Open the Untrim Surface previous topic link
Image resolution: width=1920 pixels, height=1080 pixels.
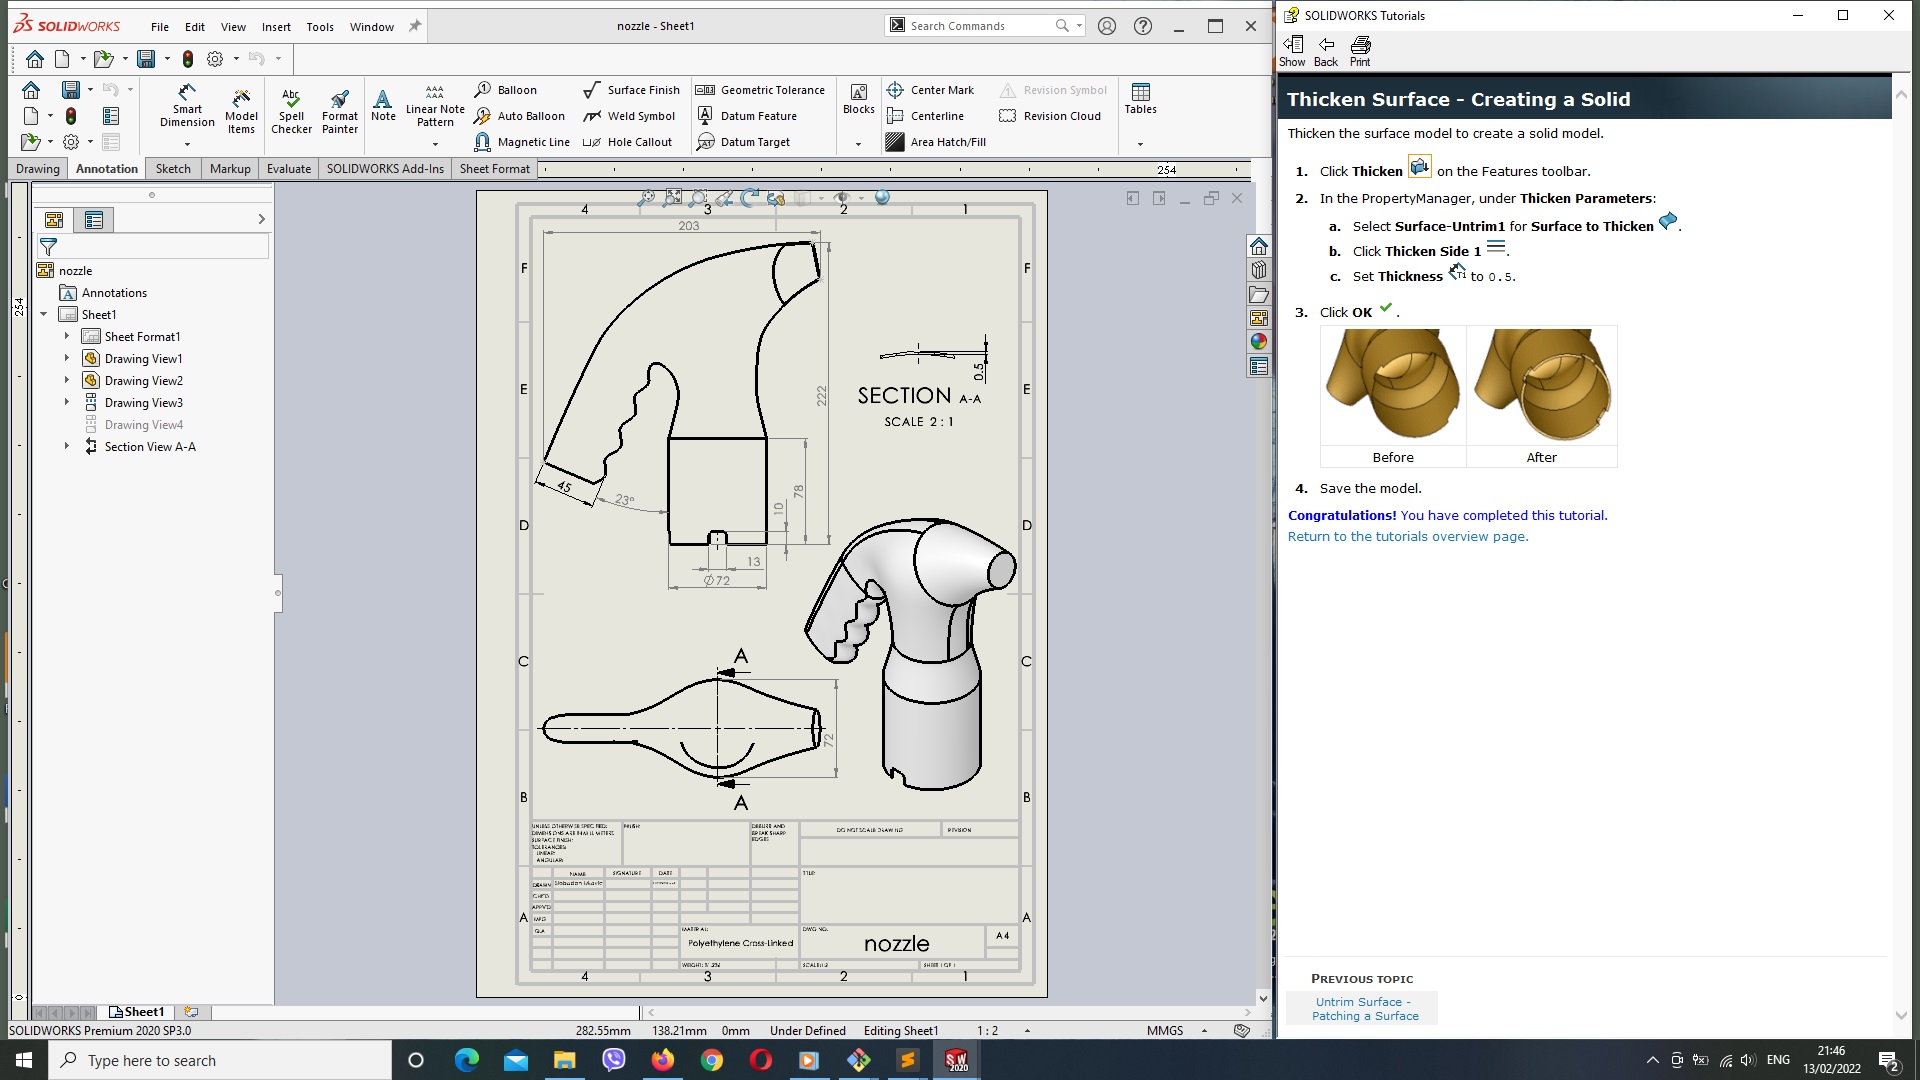coord(1365,1008)
